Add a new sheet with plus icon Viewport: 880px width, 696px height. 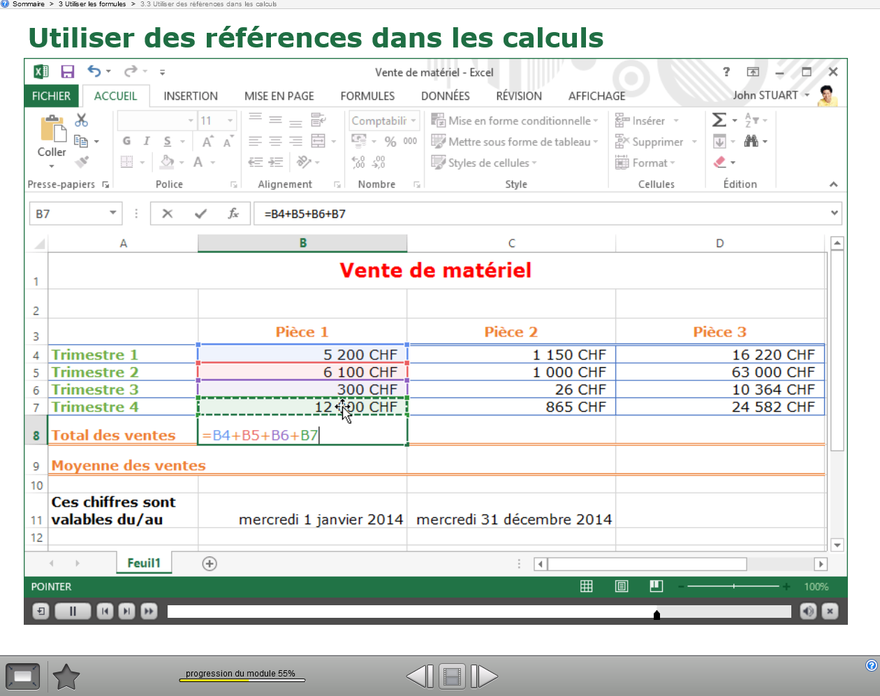pos(209,563)
